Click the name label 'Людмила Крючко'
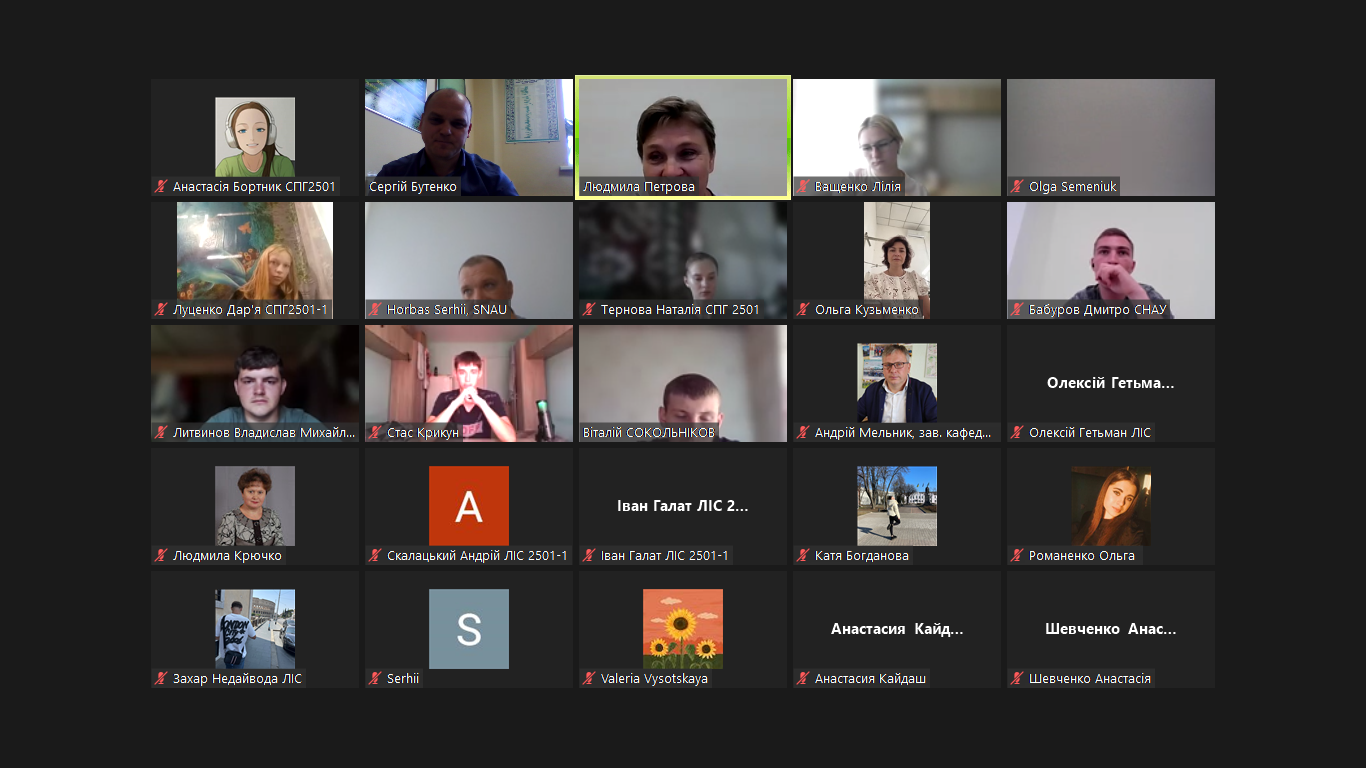 227,556
